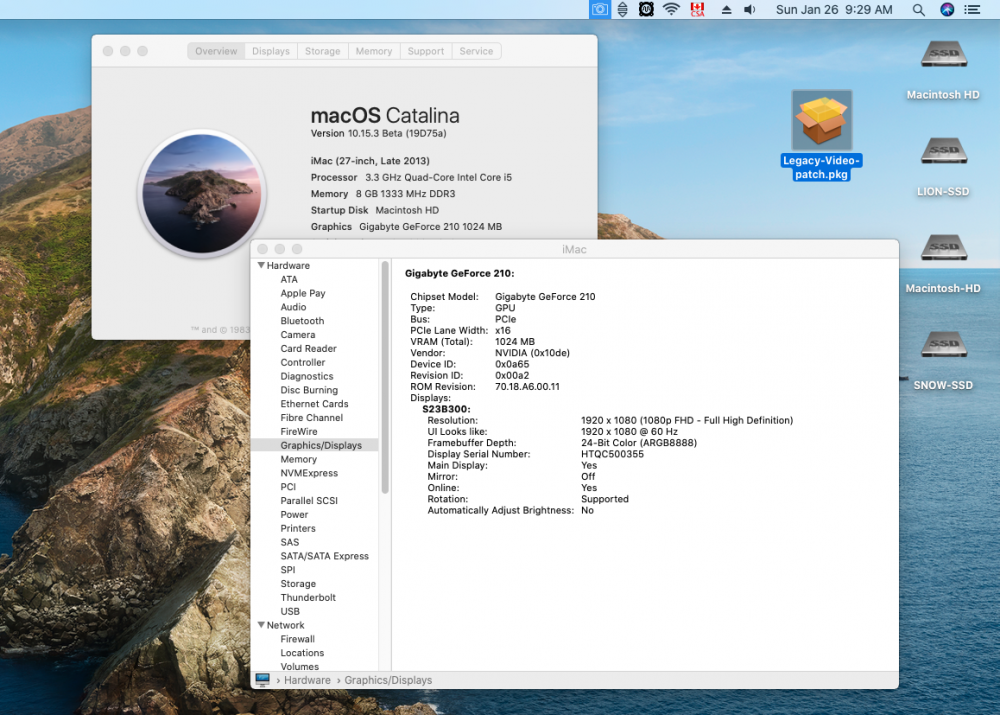Select Printers in the sidebar
The height and width of the screenshot is (715, 1000).
(x=298, y=528)
